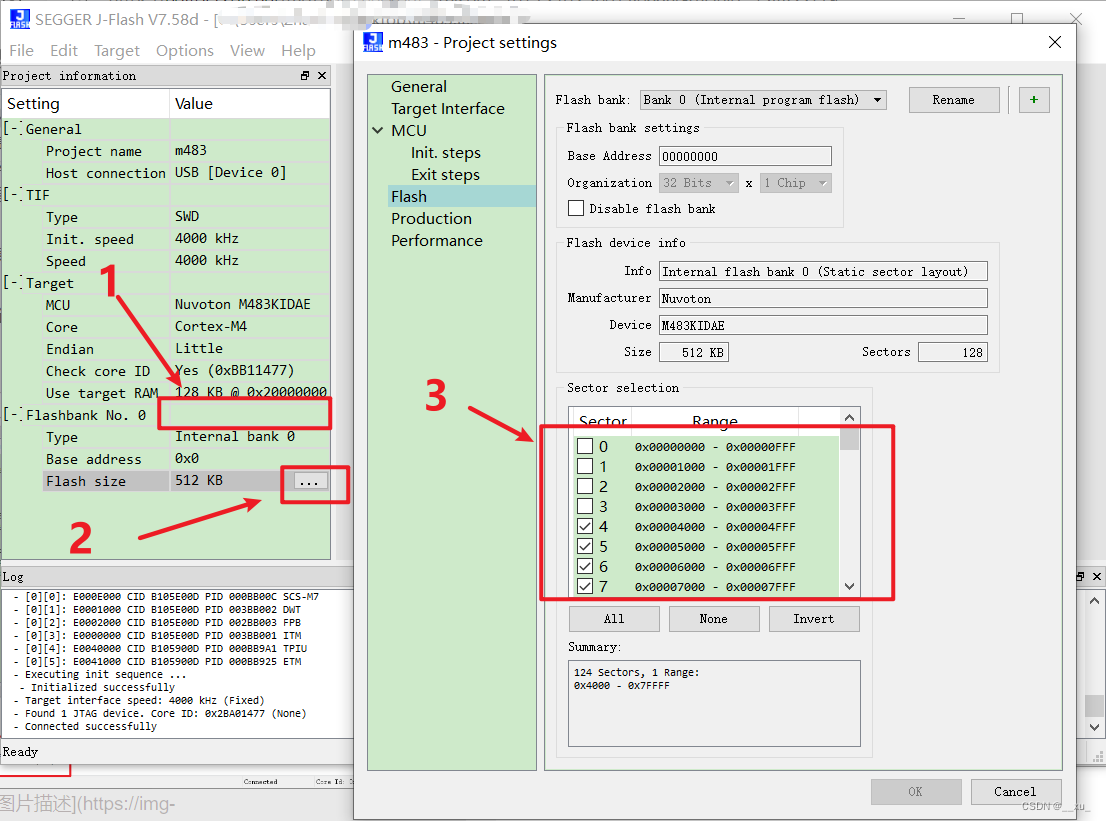Click Log panel scroll down arrow
The height and width of the screenshot is (821, 1106).
click(1094, 727)
